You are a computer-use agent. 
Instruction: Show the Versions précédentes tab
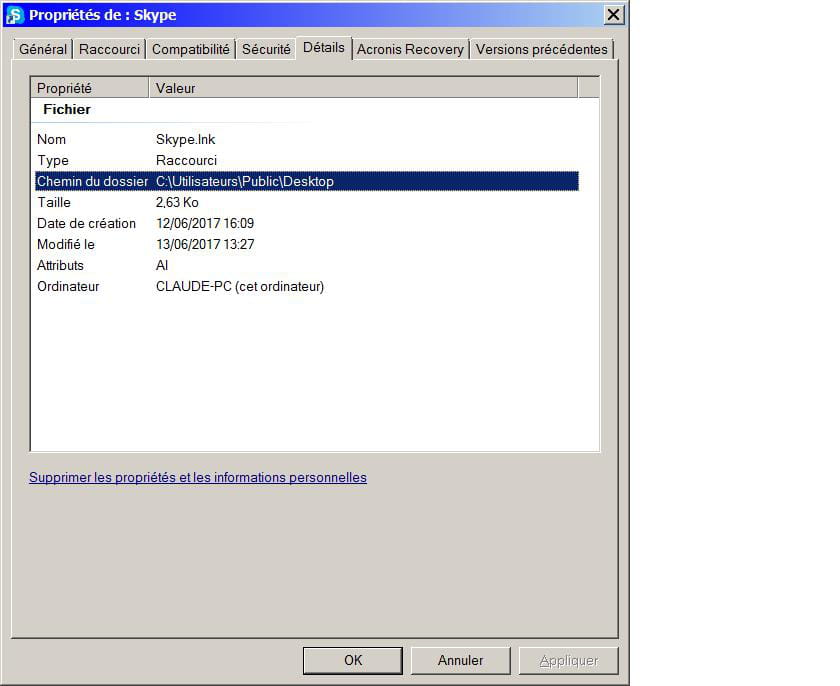point(542,49)
